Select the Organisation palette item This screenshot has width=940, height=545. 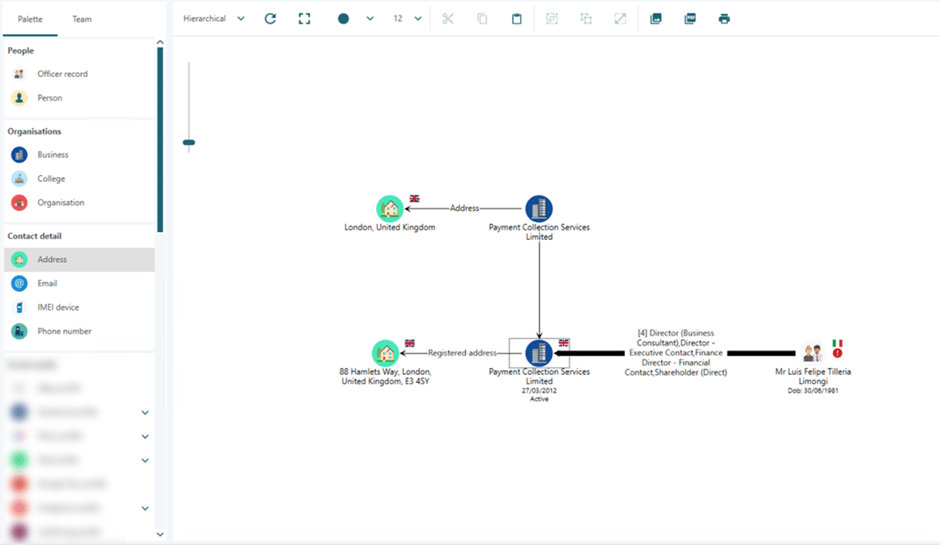tap(79, 203)
